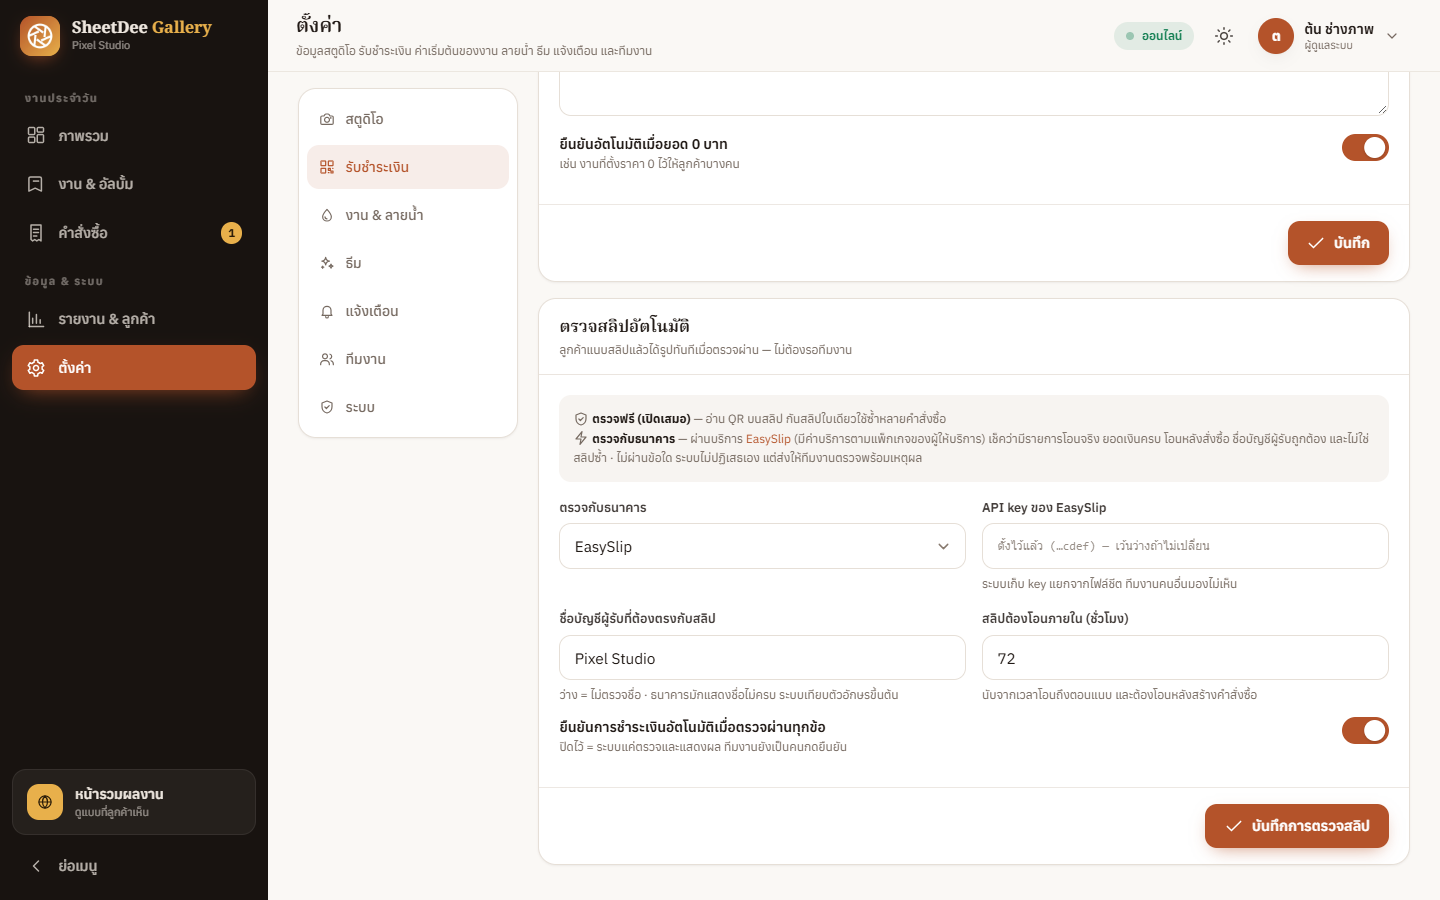Click the people icon beside ทีมงาน

327,359
